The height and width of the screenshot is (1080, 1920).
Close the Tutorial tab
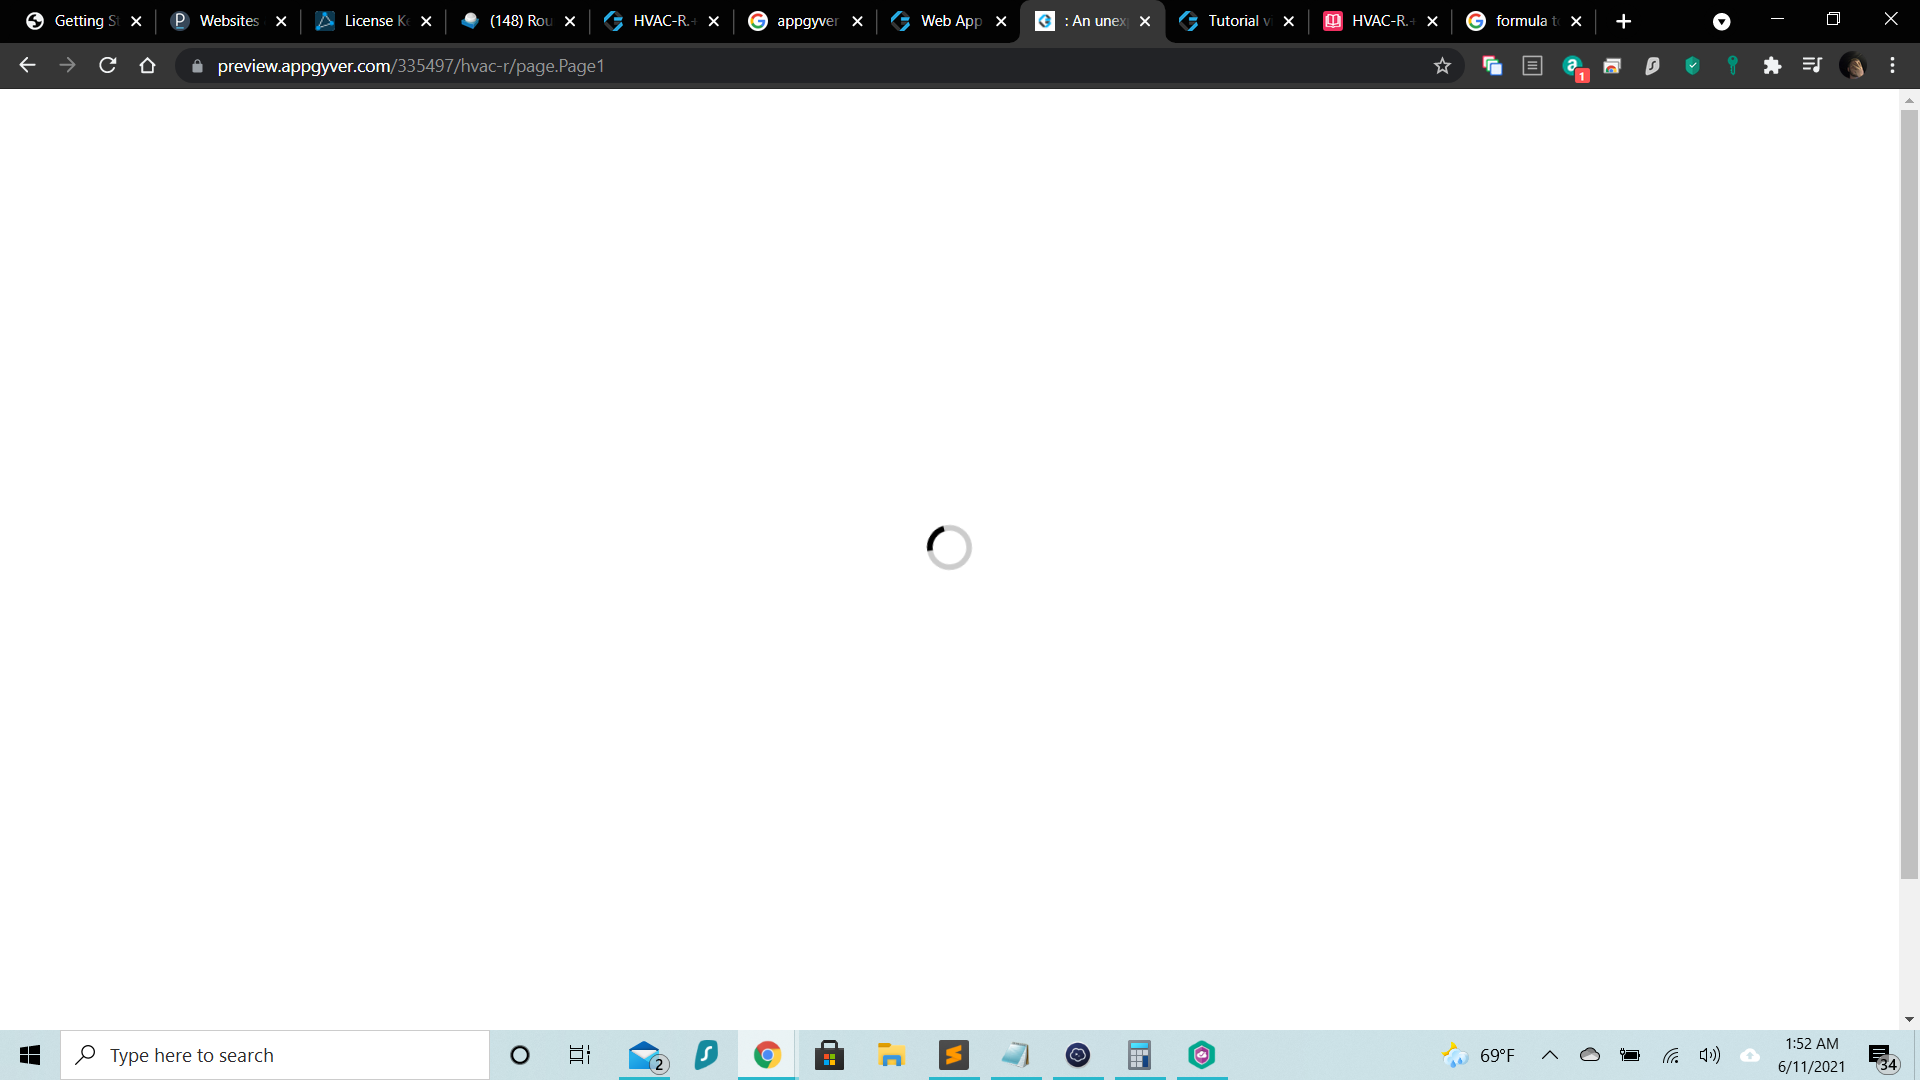pyautogui.click(x=1289, y=21)
